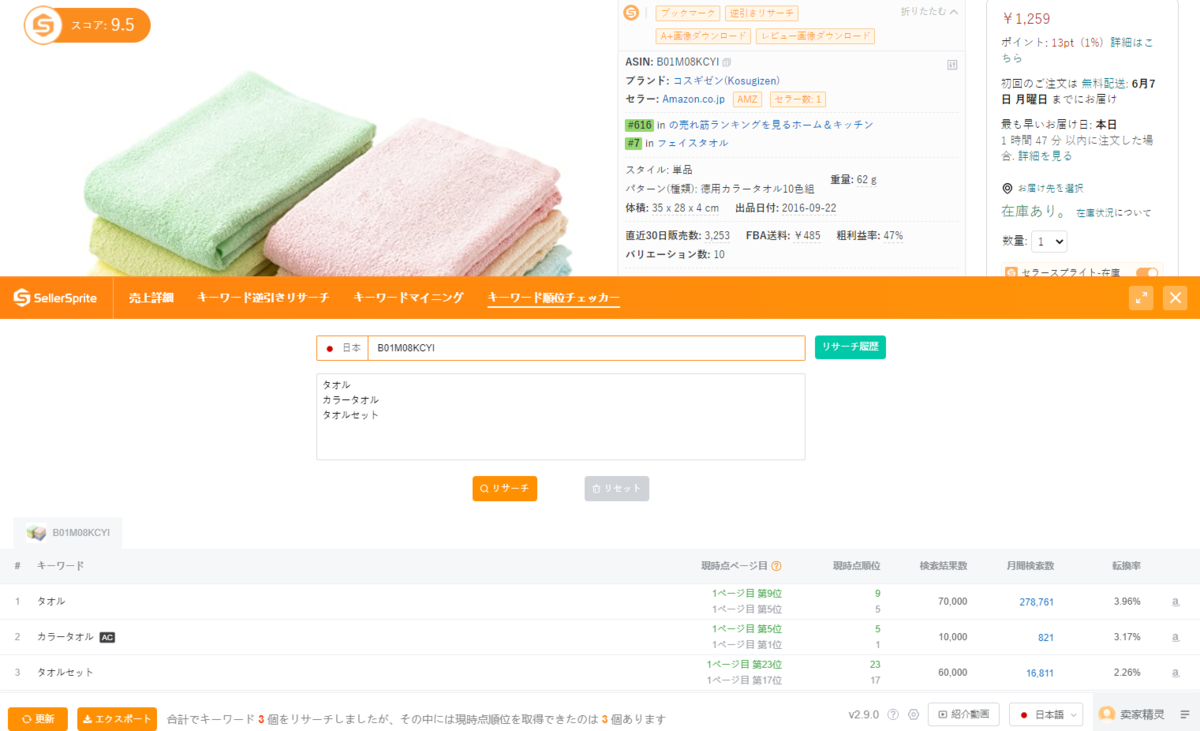This screenshot has height=731, width=1200.
Task: Click the ASIN input field
Action: click(x=586, y=348)
